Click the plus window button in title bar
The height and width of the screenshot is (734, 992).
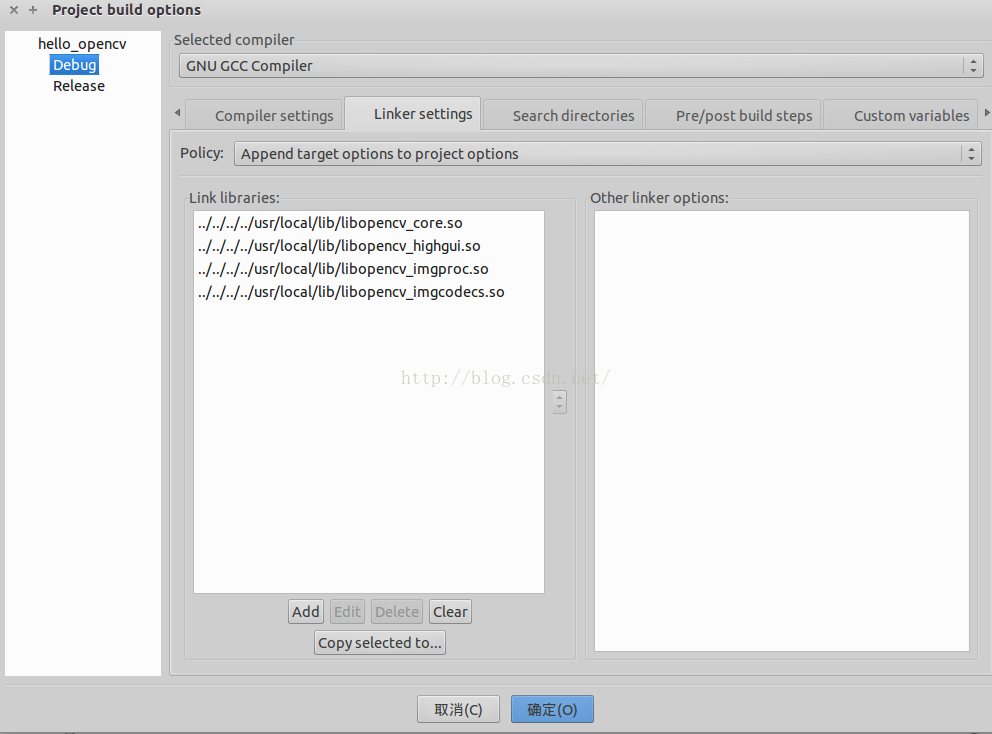click(33, 10)
